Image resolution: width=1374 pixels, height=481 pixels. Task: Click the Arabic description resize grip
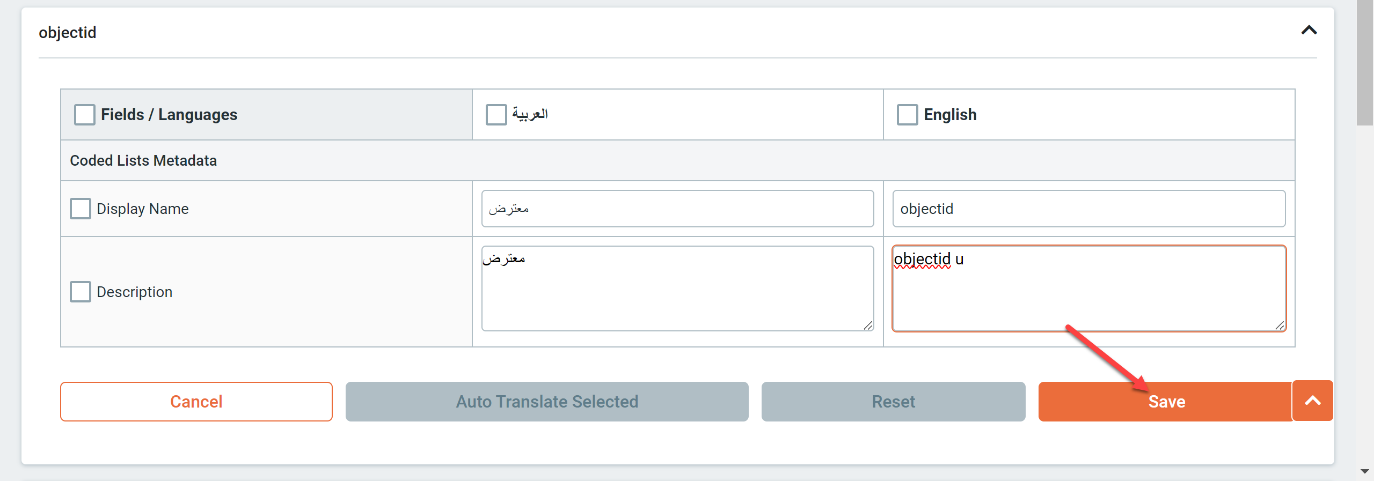(x=867, y=324)
